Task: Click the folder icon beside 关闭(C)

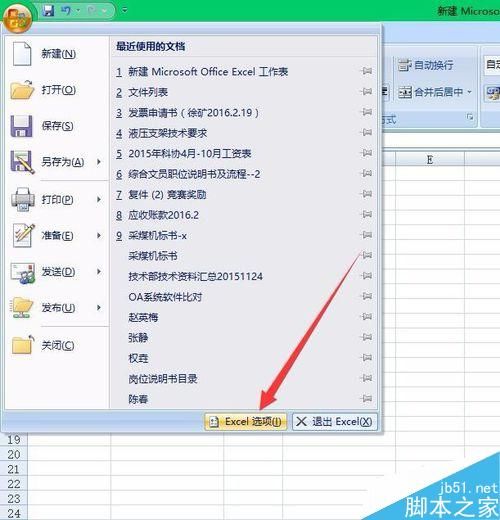Action: (23, 345)
